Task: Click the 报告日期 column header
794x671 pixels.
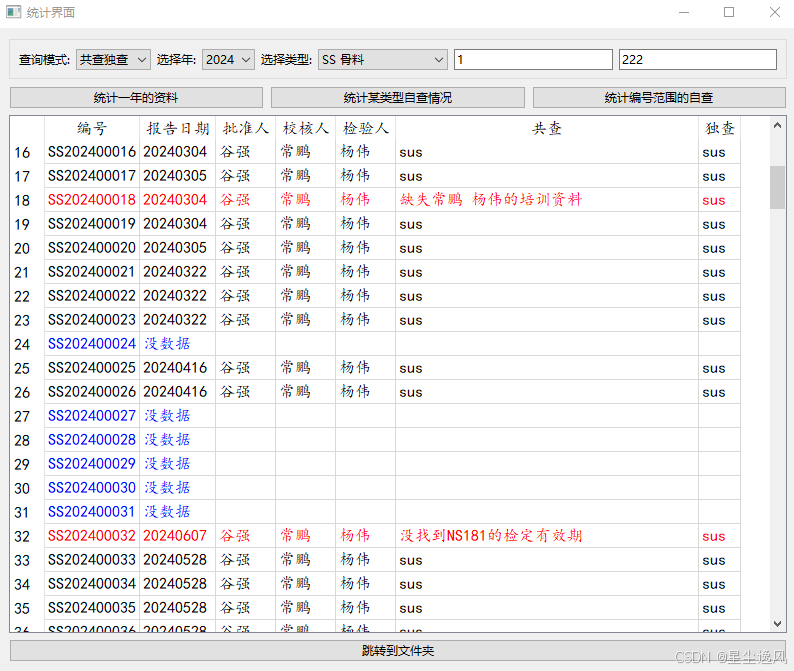Action: [178, 128]
